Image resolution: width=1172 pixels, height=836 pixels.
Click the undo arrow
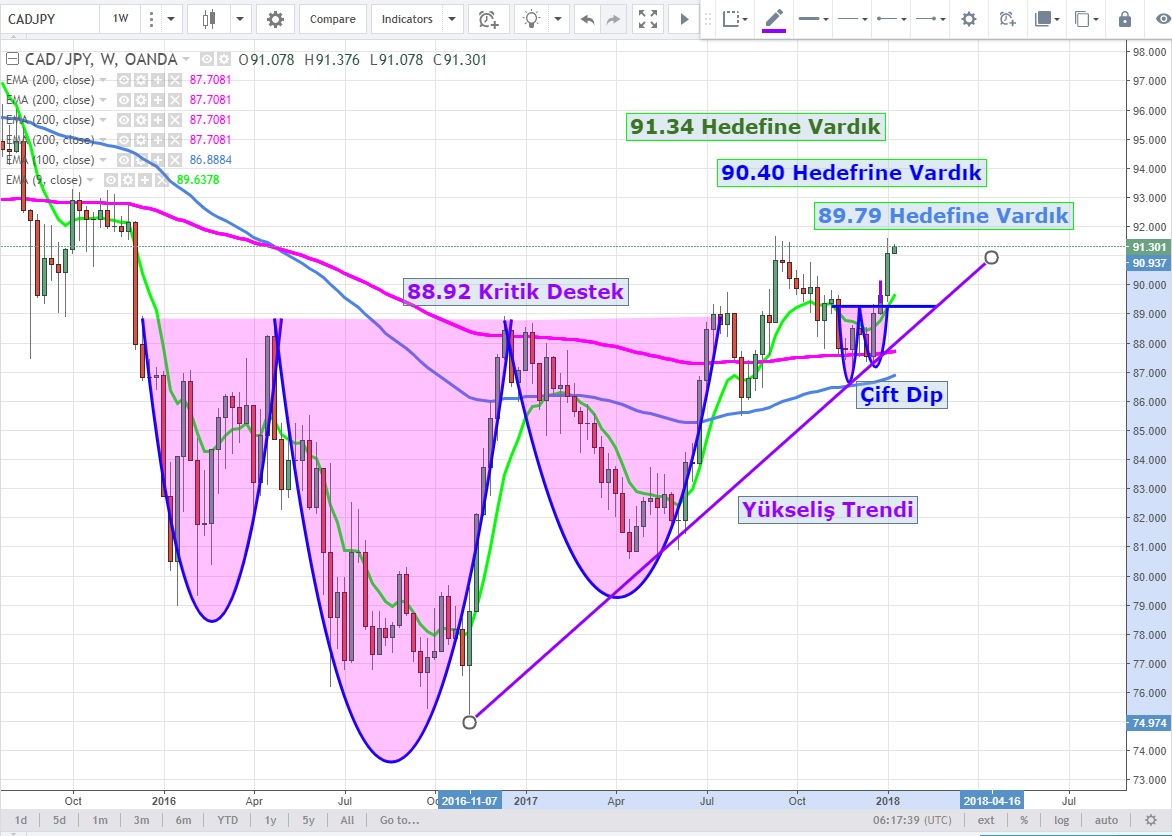(587, 19)
